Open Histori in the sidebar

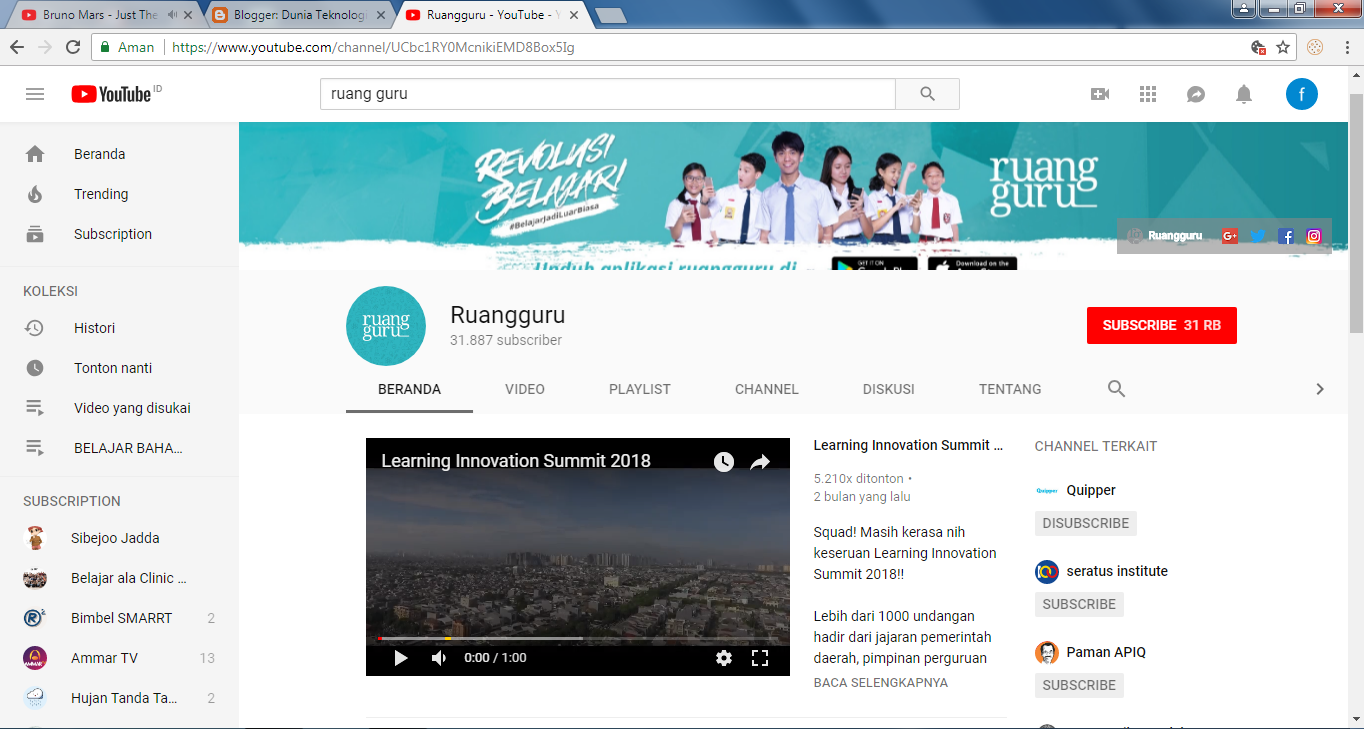click(x=119, y=328)
